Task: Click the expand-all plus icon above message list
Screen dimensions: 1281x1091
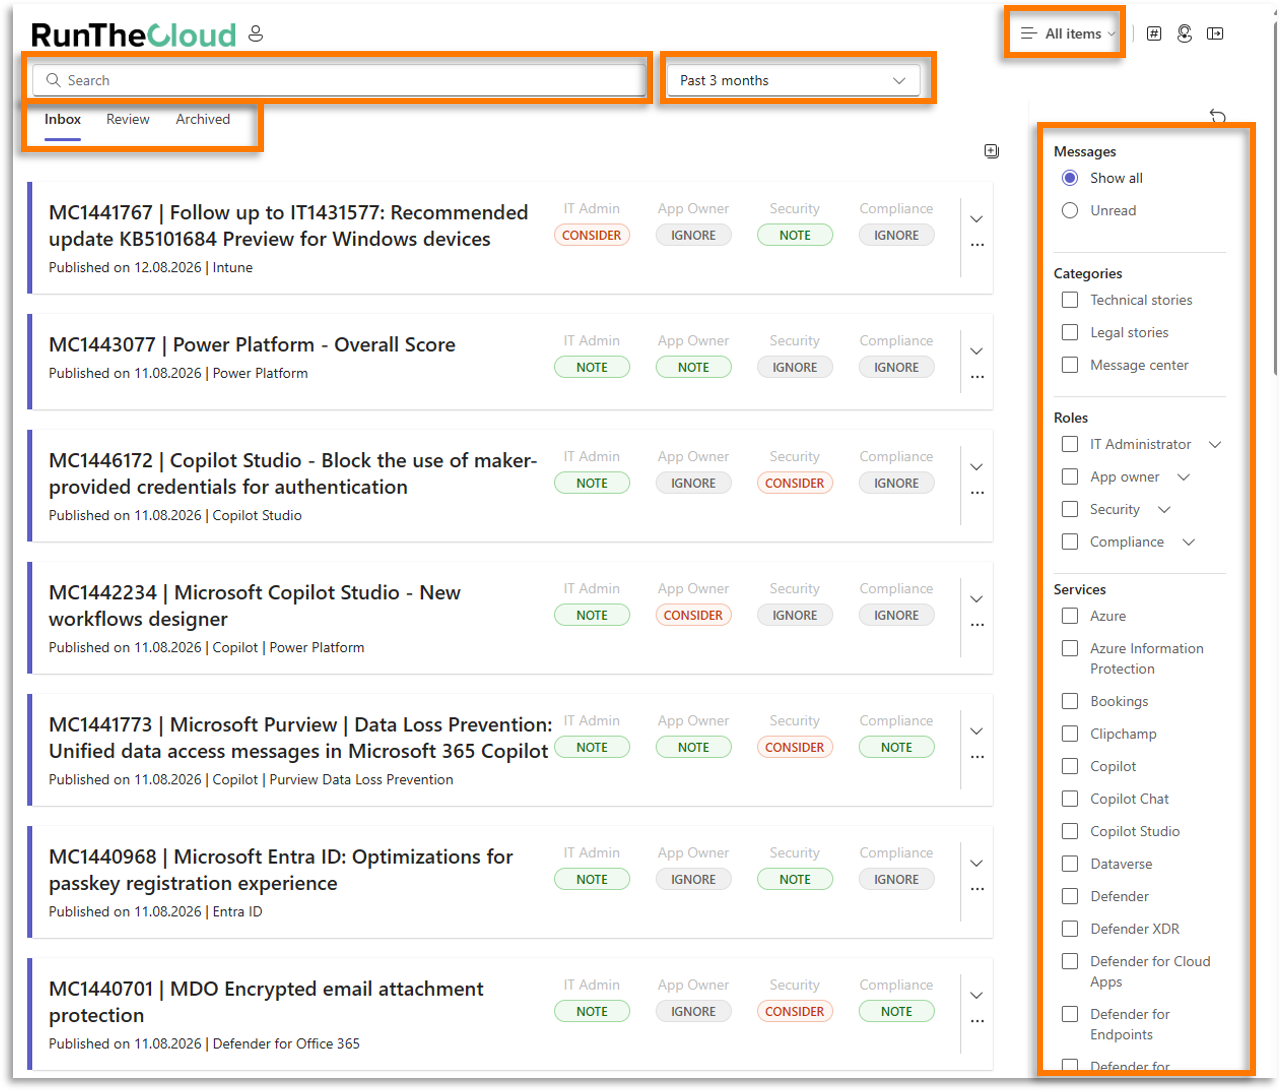Action: [x=991, y=151]
